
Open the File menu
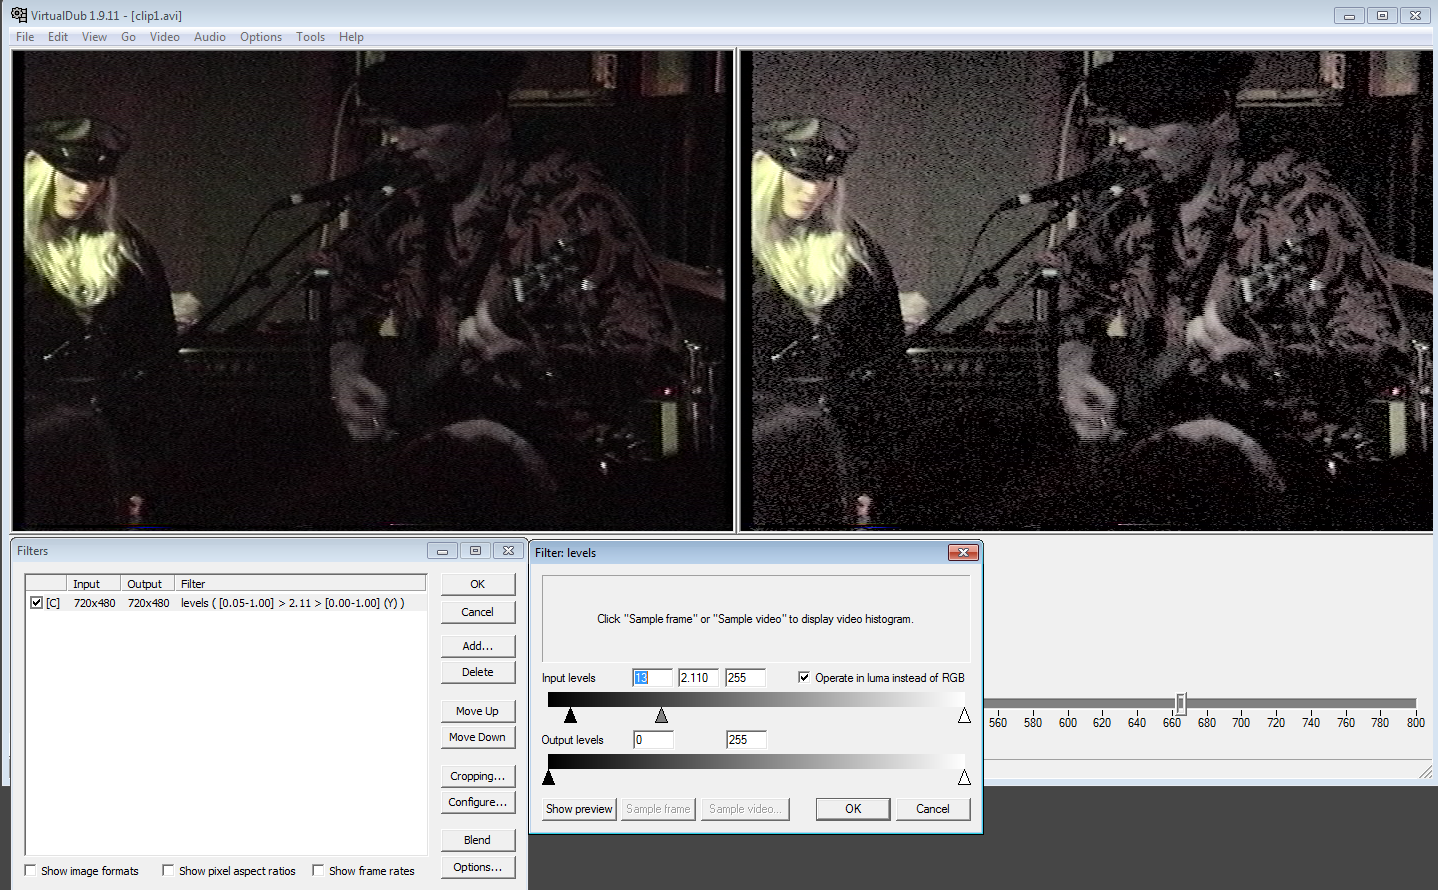[25, 37]
